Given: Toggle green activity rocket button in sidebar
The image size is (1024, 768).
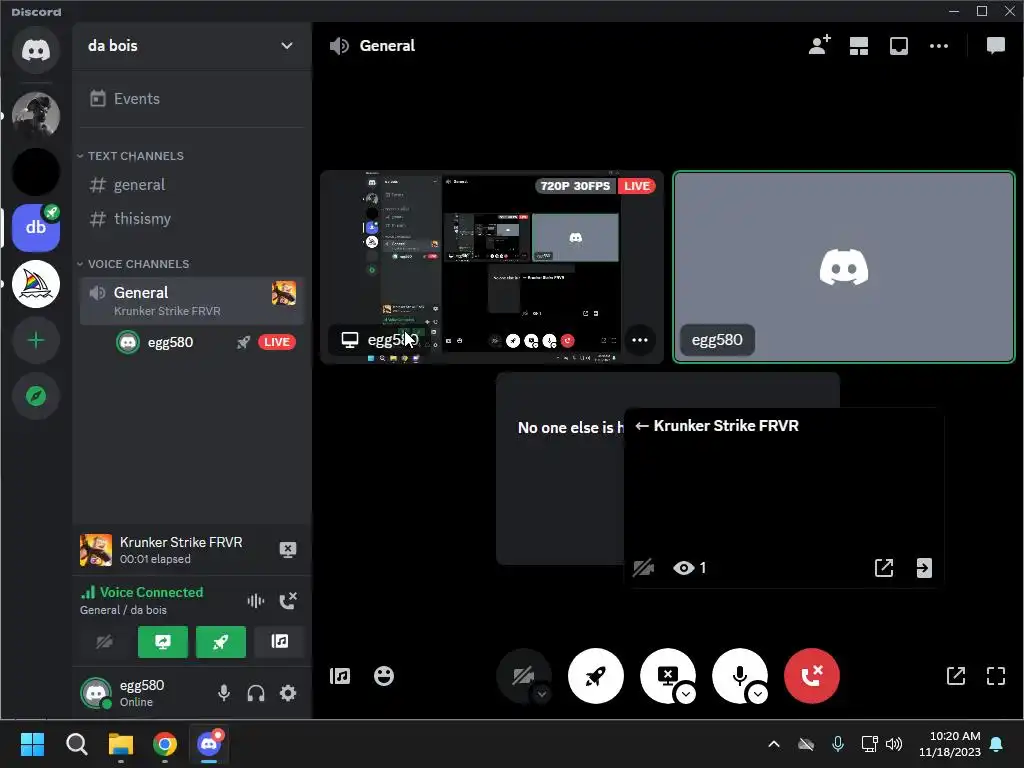Looking at the screenshot, I should click(221, 642).
